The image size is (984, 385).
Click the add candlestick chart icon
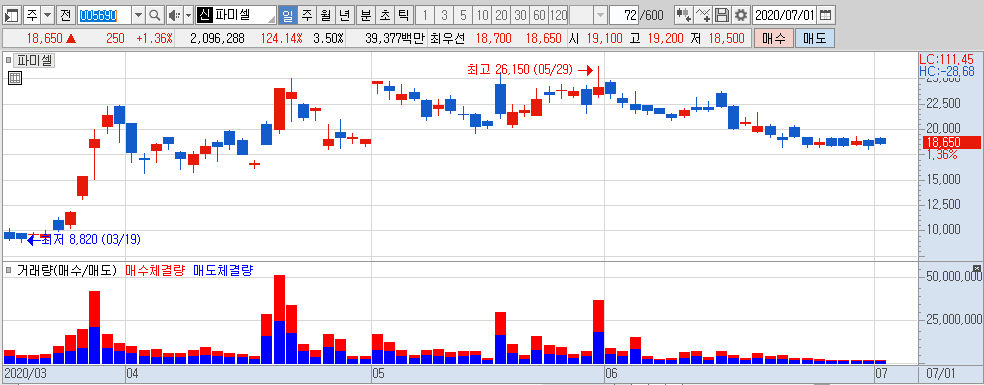pyautogui.click(x=684, y=14)
